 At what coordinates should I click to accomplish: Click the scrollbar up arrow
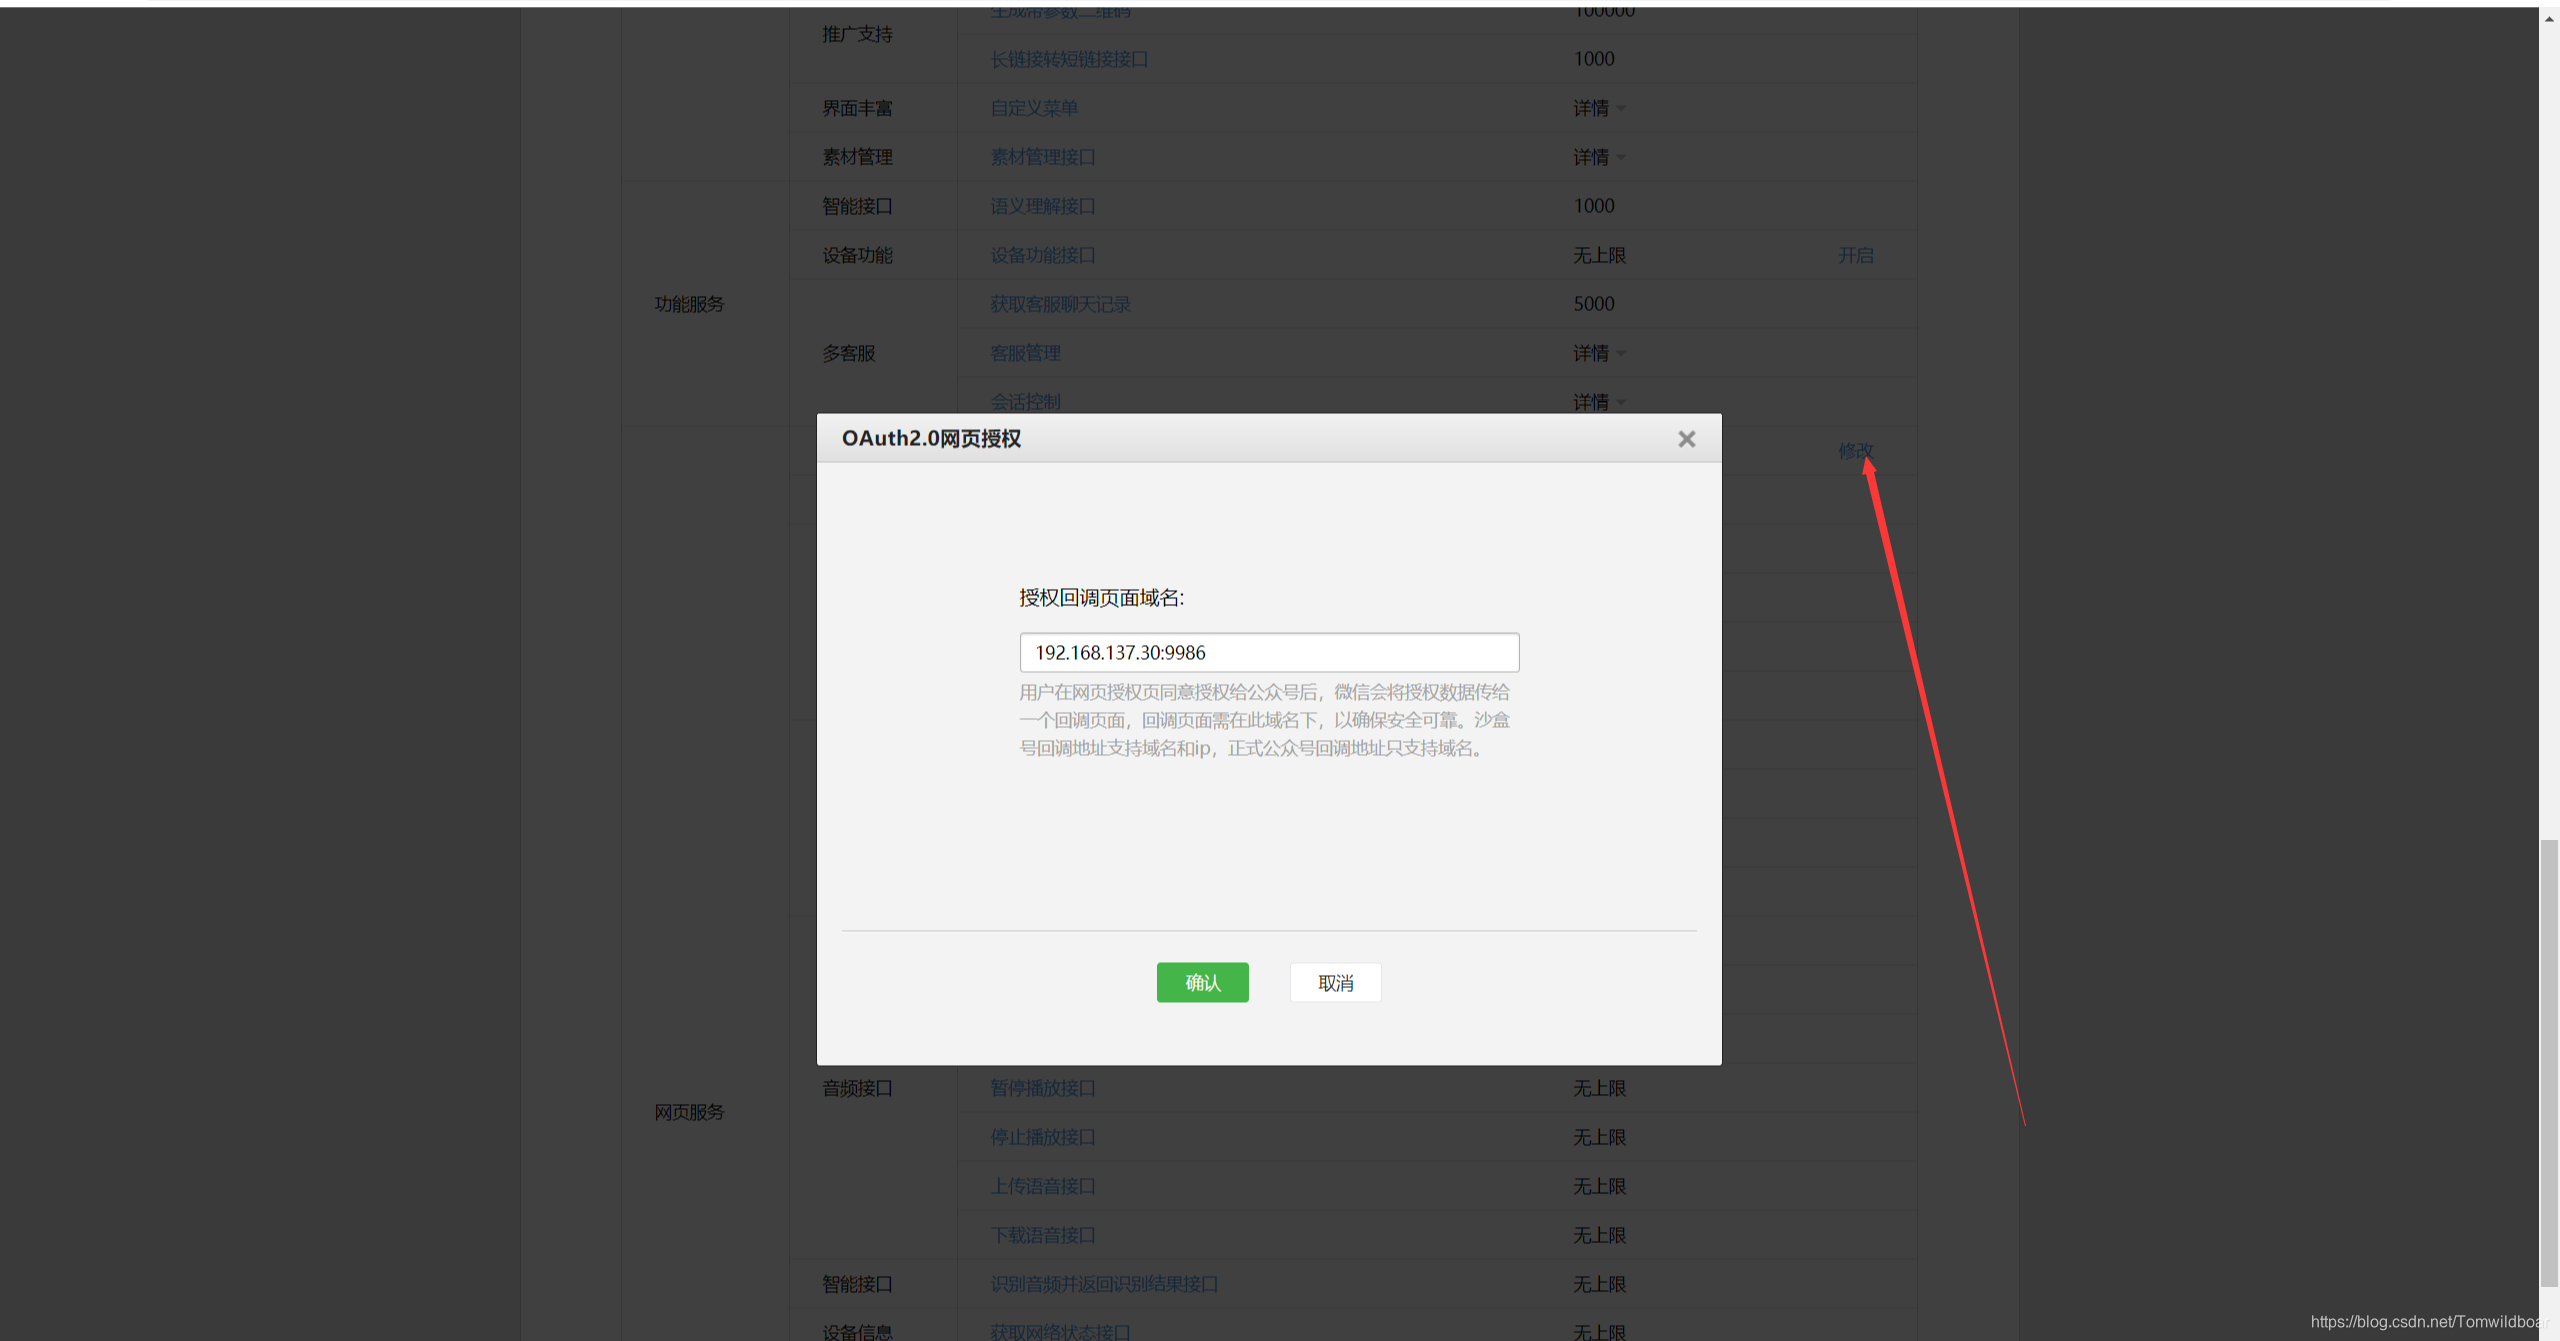click(2549, 18)
